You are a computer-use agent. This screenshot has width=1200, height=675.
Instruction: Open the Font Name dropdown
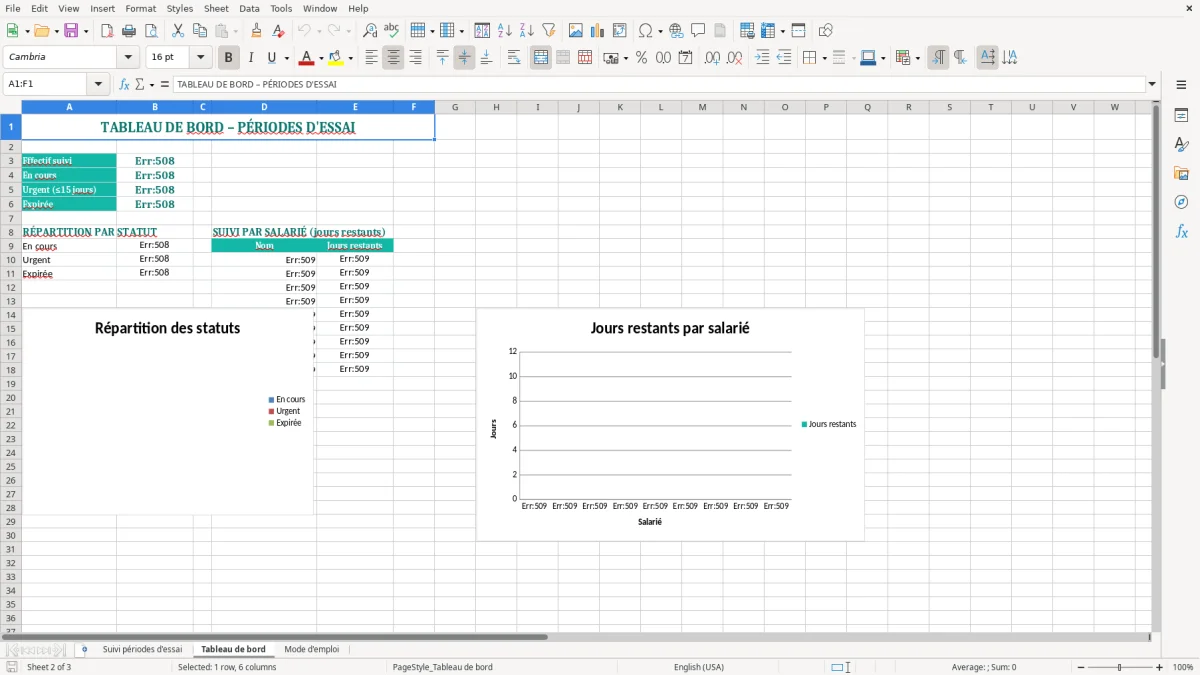[128, 58]
